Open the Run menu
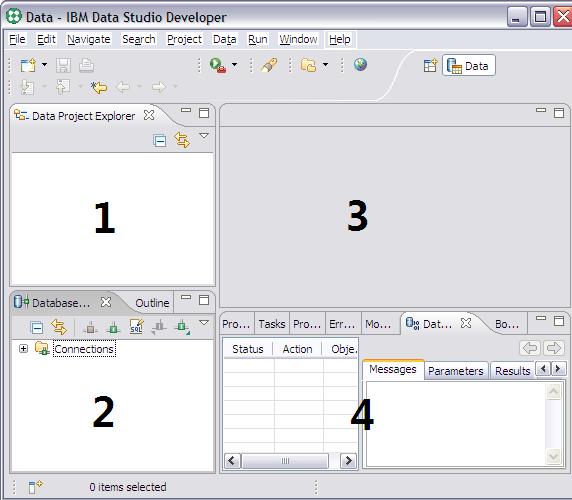Image resolution: width=572 pixels, height=500 pixels. coord(258,39)
